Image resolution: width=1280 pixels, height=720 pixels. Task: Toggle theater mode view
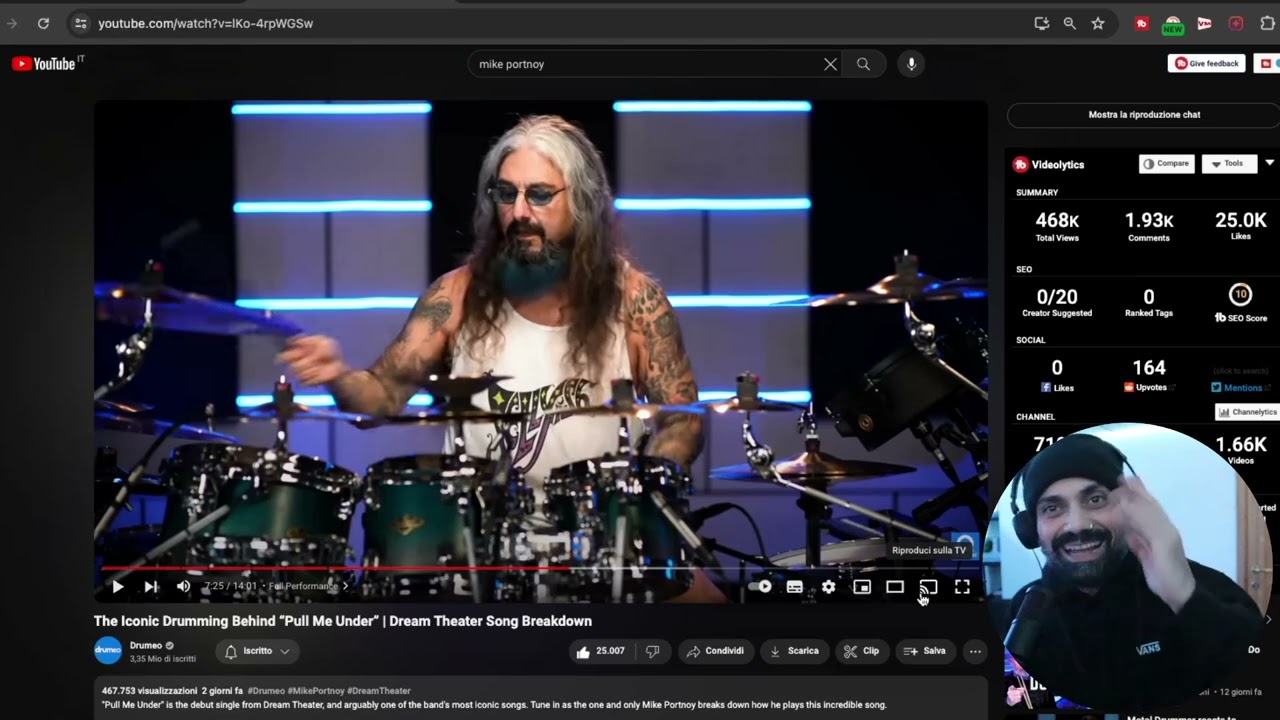pyautogui.click(x=895, y=587)
